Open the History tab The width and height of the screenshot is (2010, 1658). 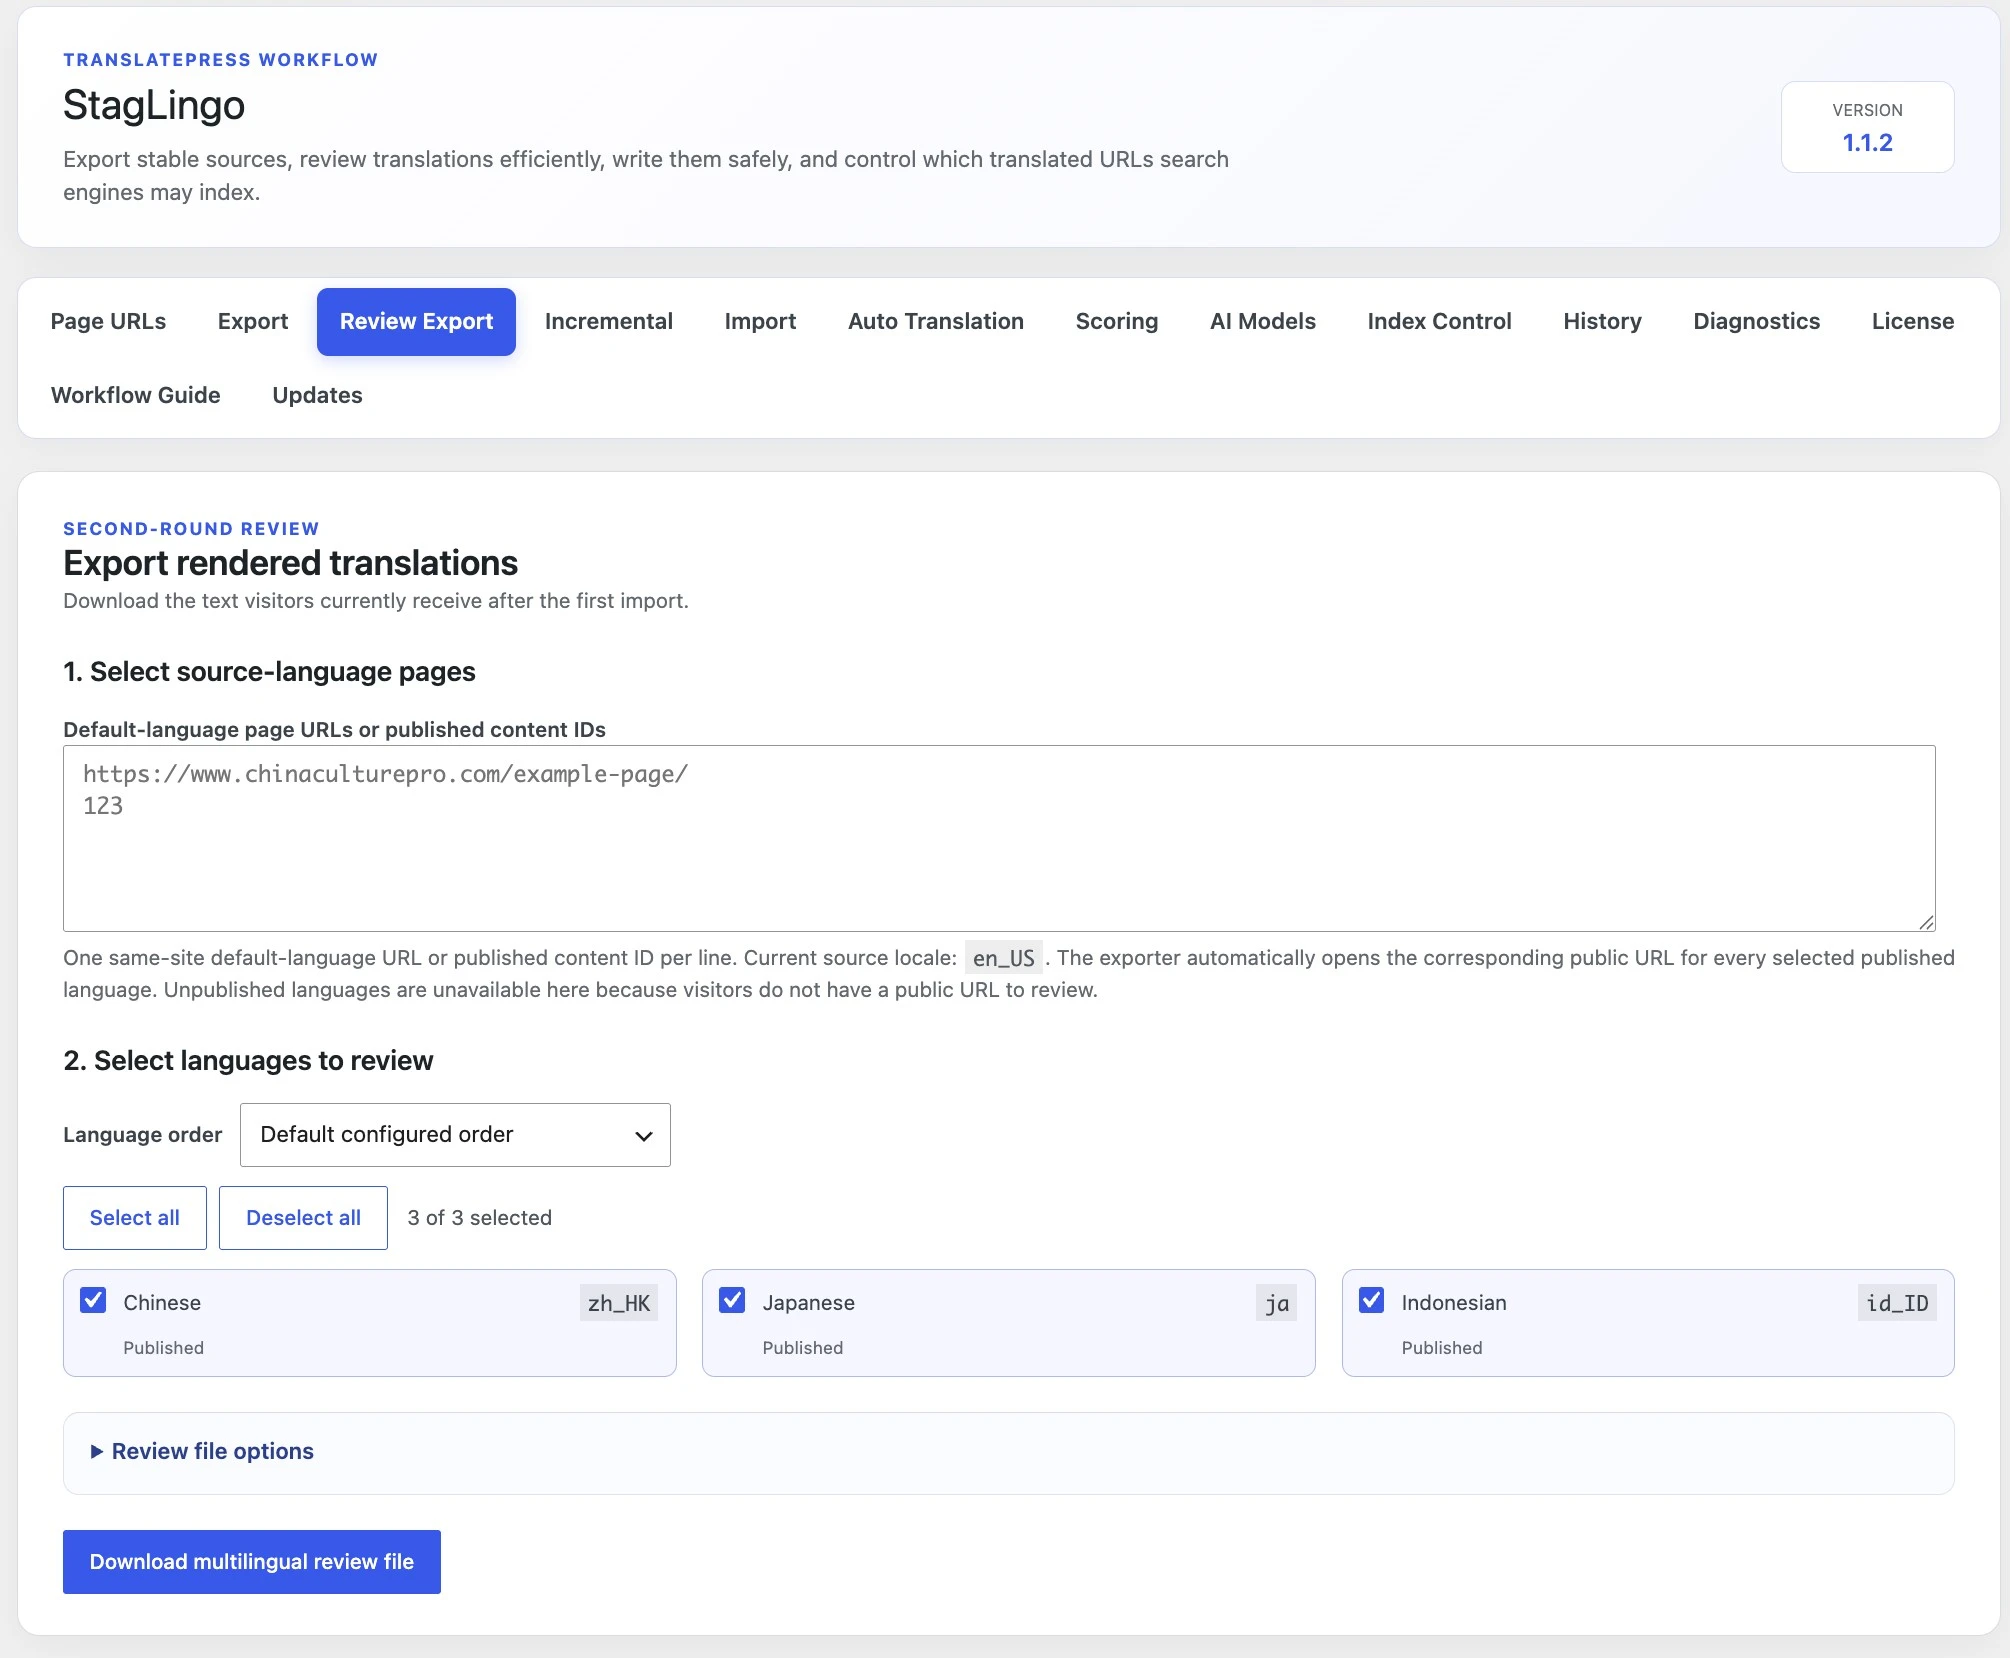(1602, 321)
